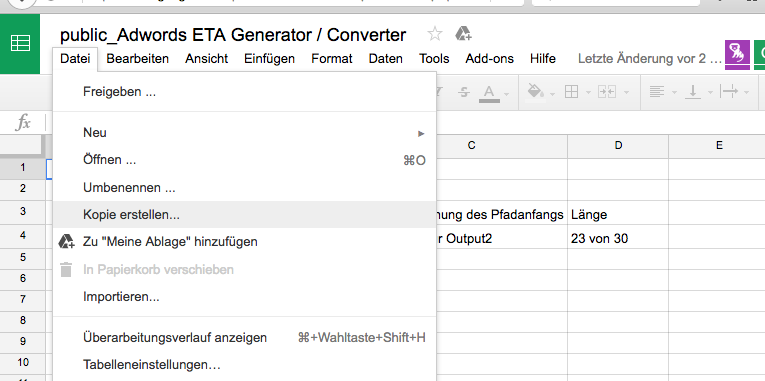Expand the horizontal align dropdown arrow
This screenshot has width=765, height=381.
(x=674, y=93)
